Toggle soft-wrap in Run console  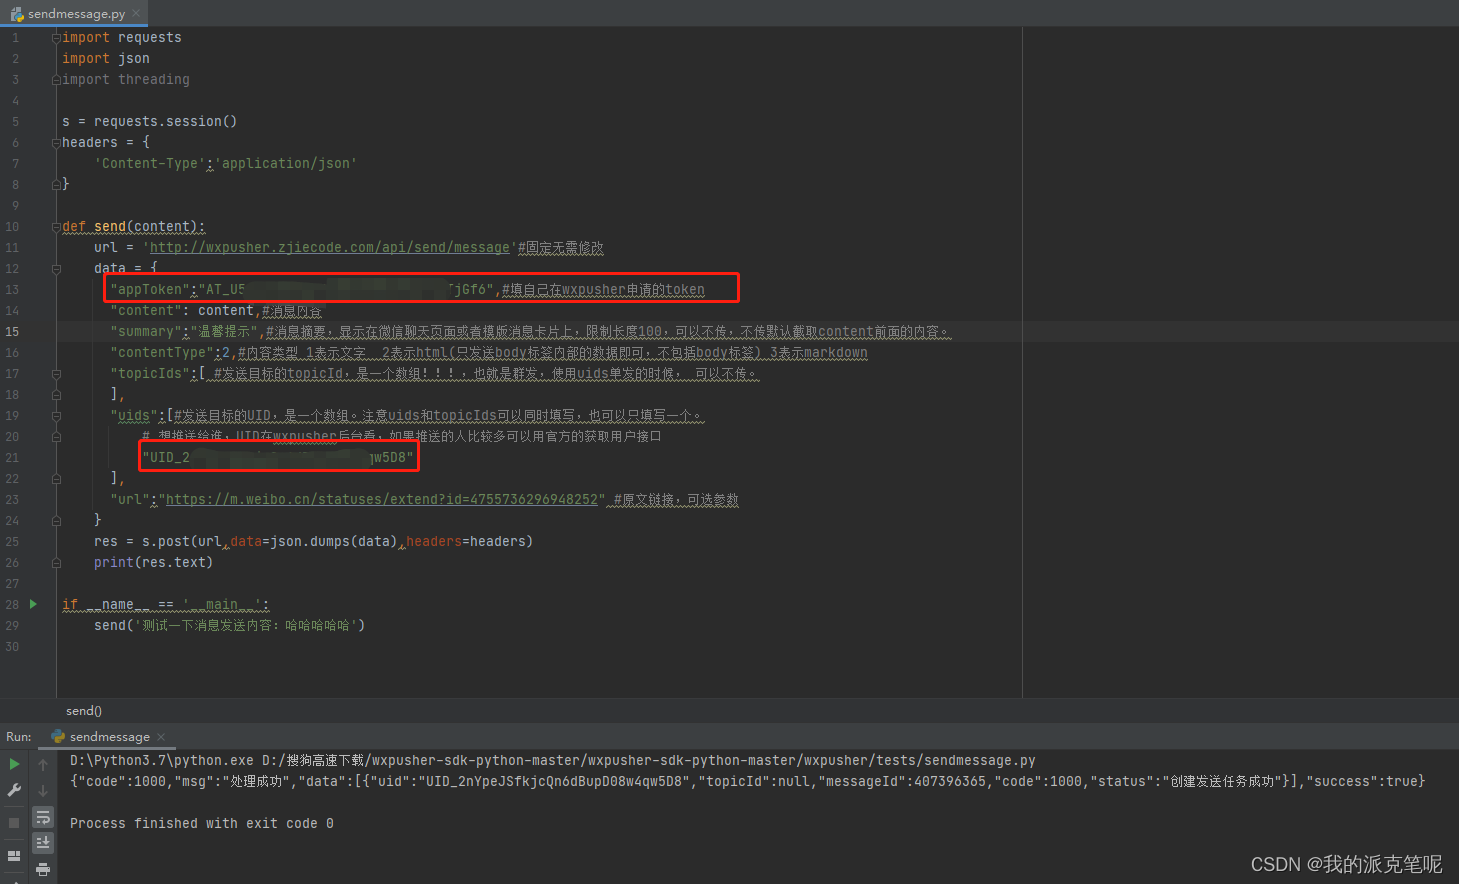click(43, 817)
